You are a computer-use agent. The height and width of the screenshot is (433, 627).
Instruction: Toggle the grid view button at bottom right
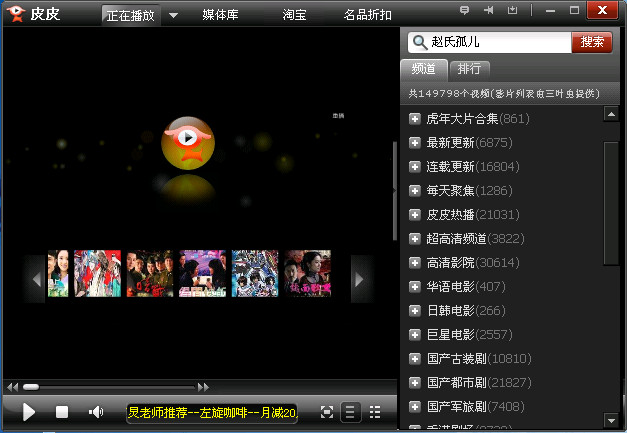pyautogui.click(x=375, y=411)
